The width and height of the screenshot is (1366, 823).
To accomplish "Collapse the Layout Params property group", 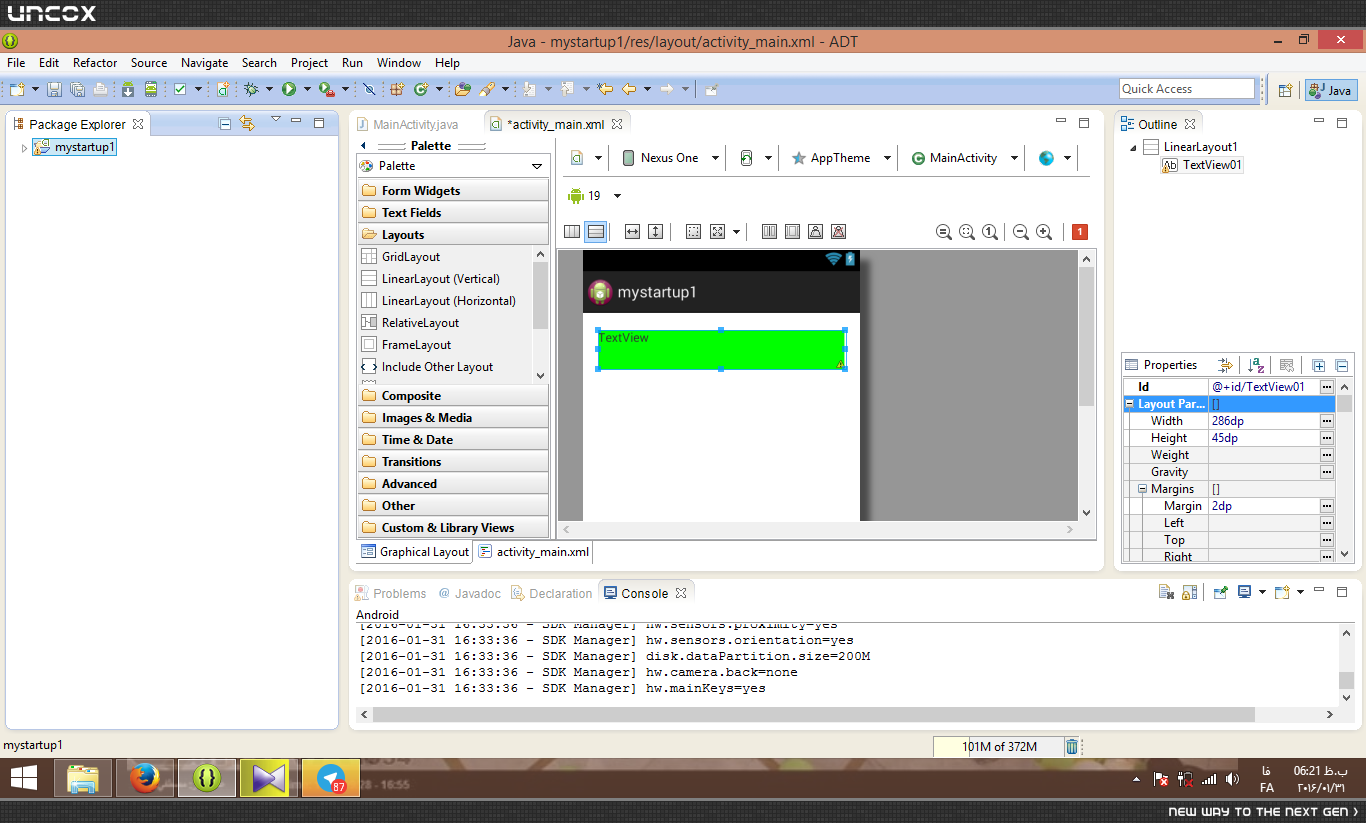I will click(1130, 404).
